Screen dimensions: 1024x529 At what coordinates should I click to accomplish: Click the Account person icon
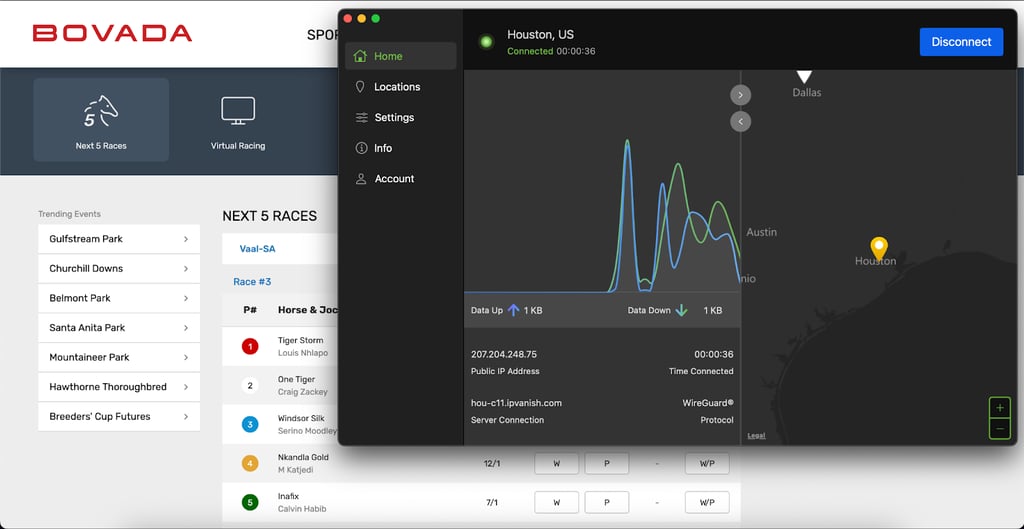point(360,179)
